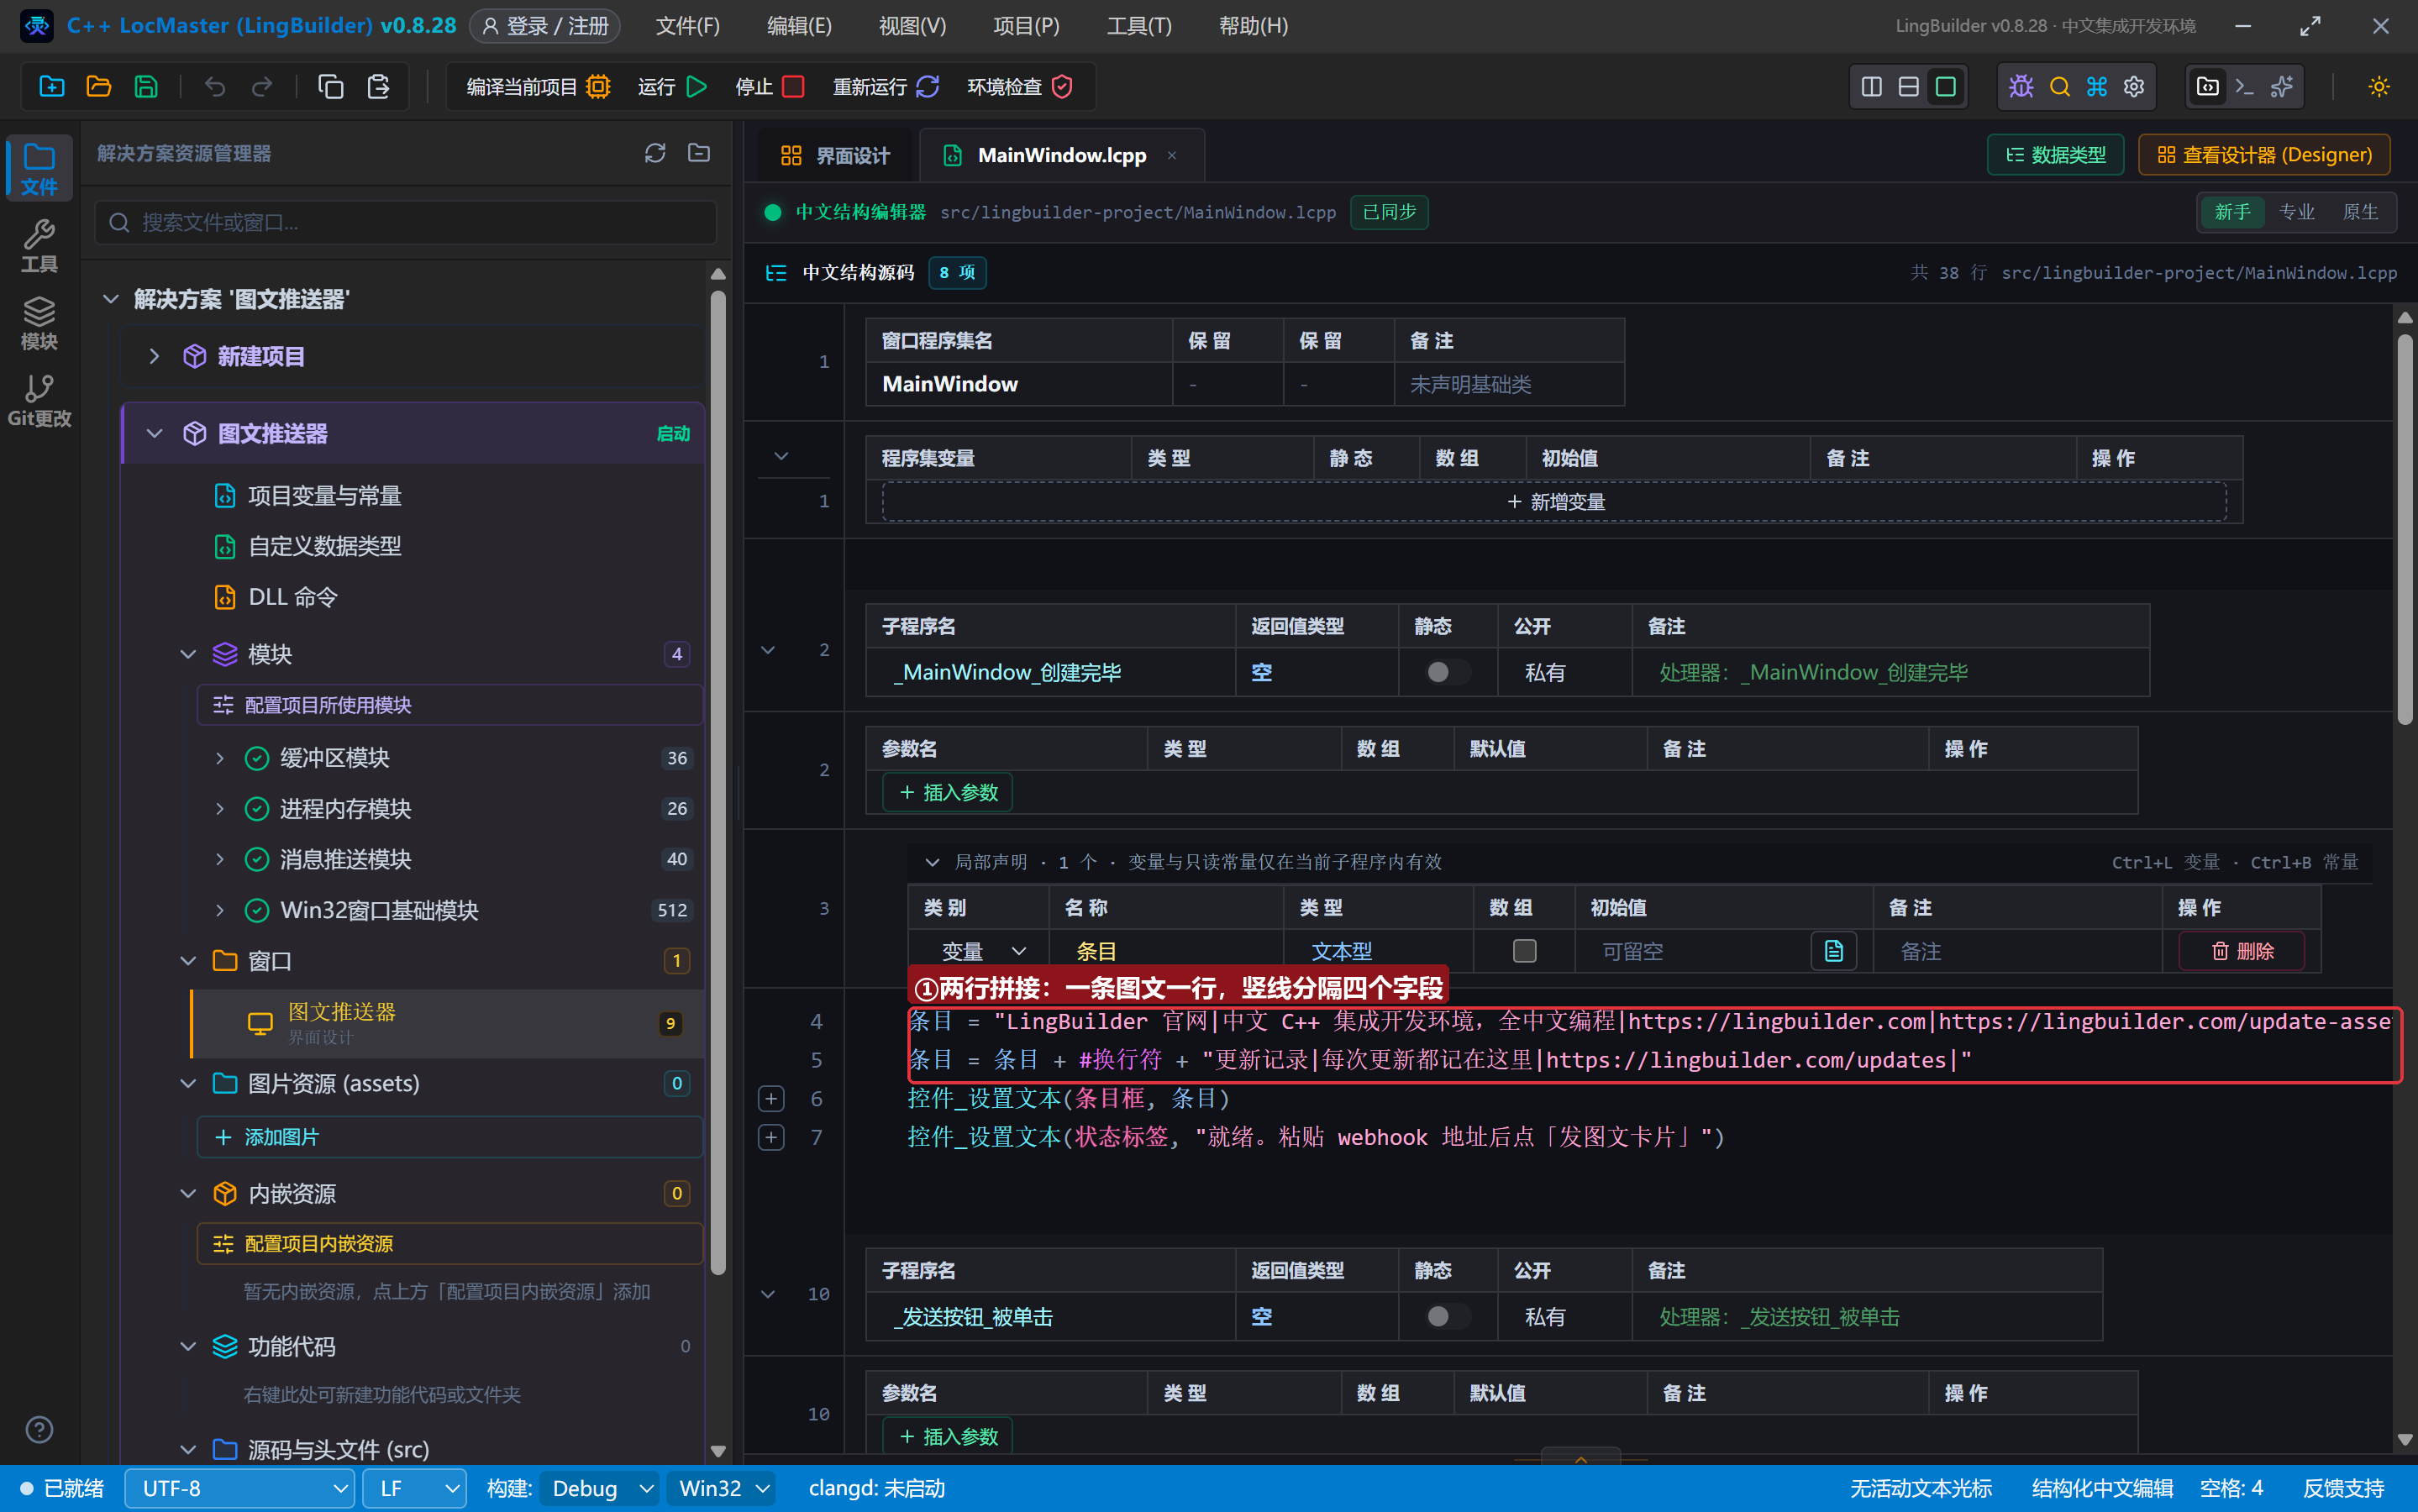This screenshot has height=1512, width=2418.
Task: Click the save icon in toolbar
Action: 146,87
